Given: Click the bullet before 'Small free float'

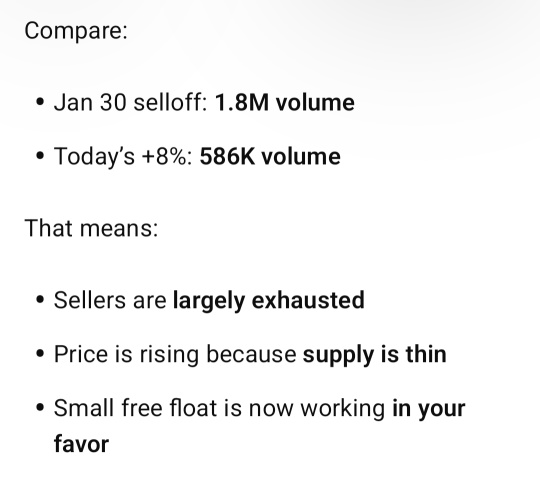Looking at the screenshot, I should 40,407.
